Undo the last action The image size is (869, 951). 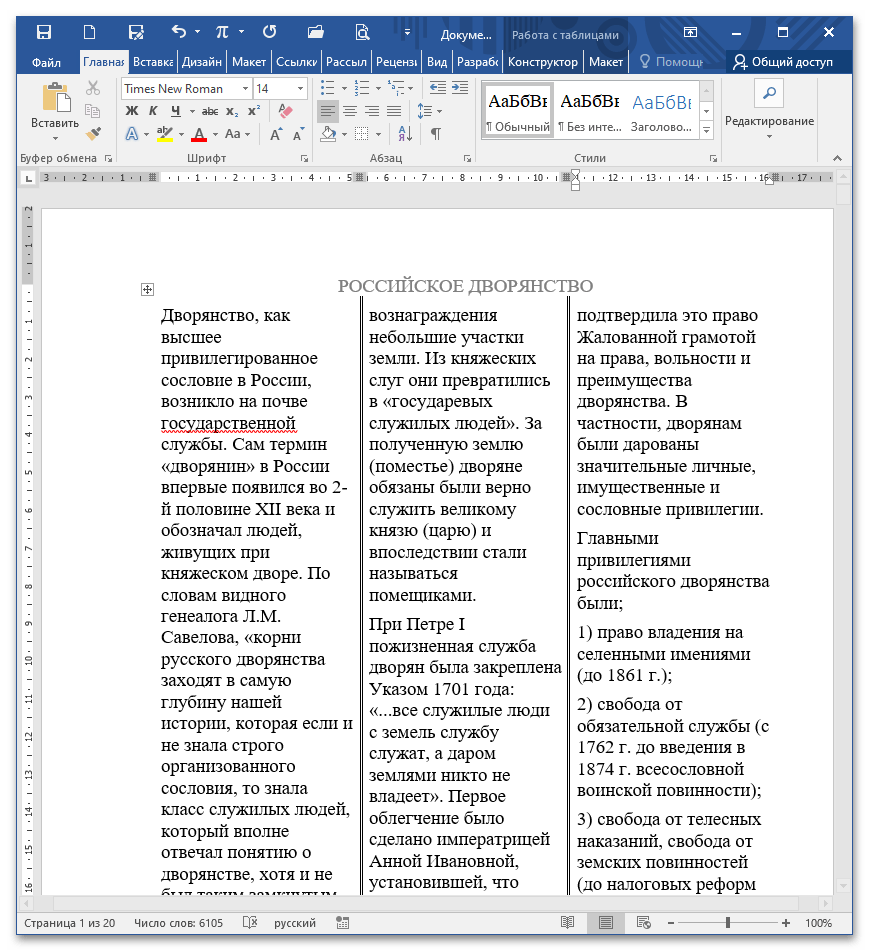point(178,32)
